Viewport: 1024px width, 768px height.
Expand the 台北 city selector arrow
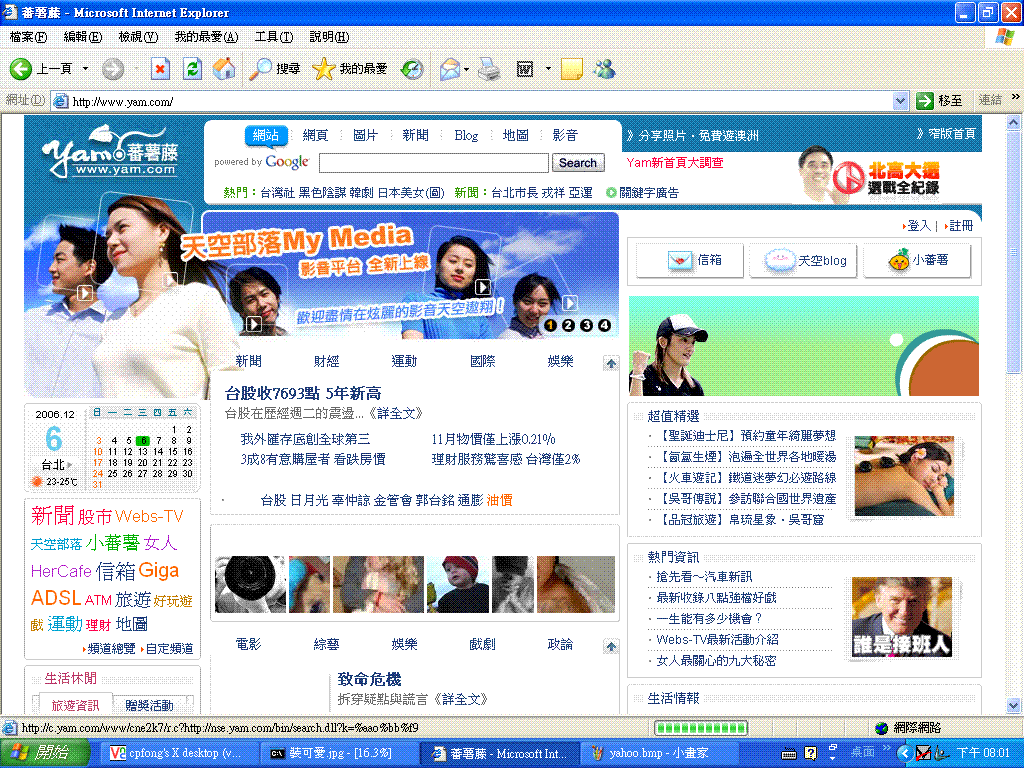(69, 465)
